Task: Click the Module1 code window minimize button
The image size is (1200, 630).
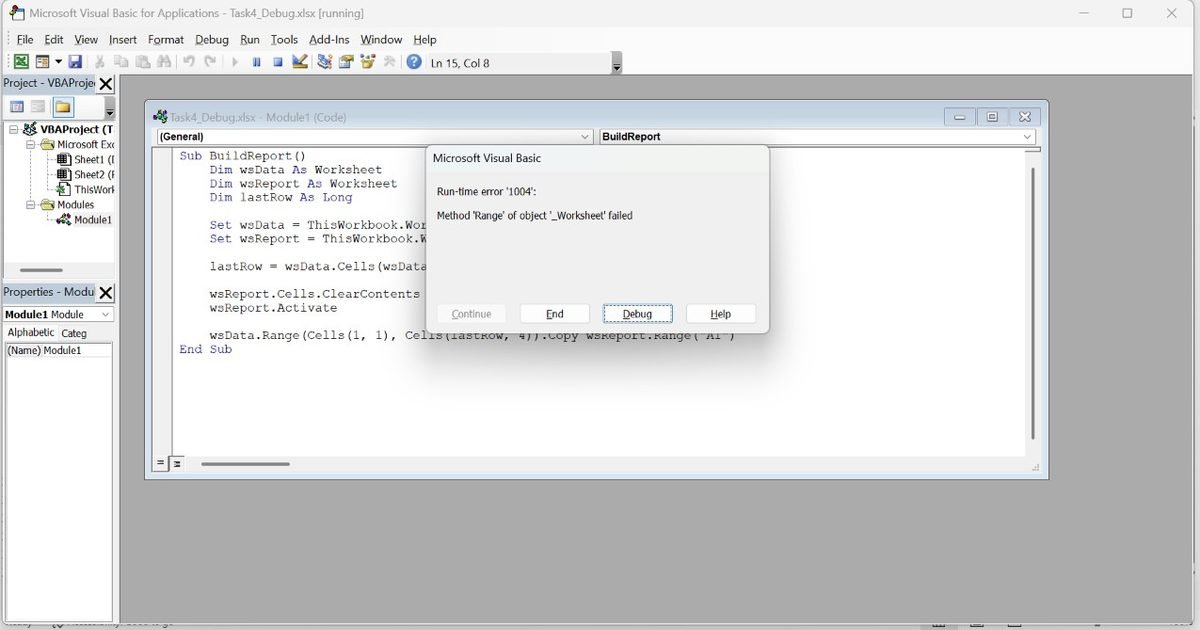Action: tap(960, 117)
